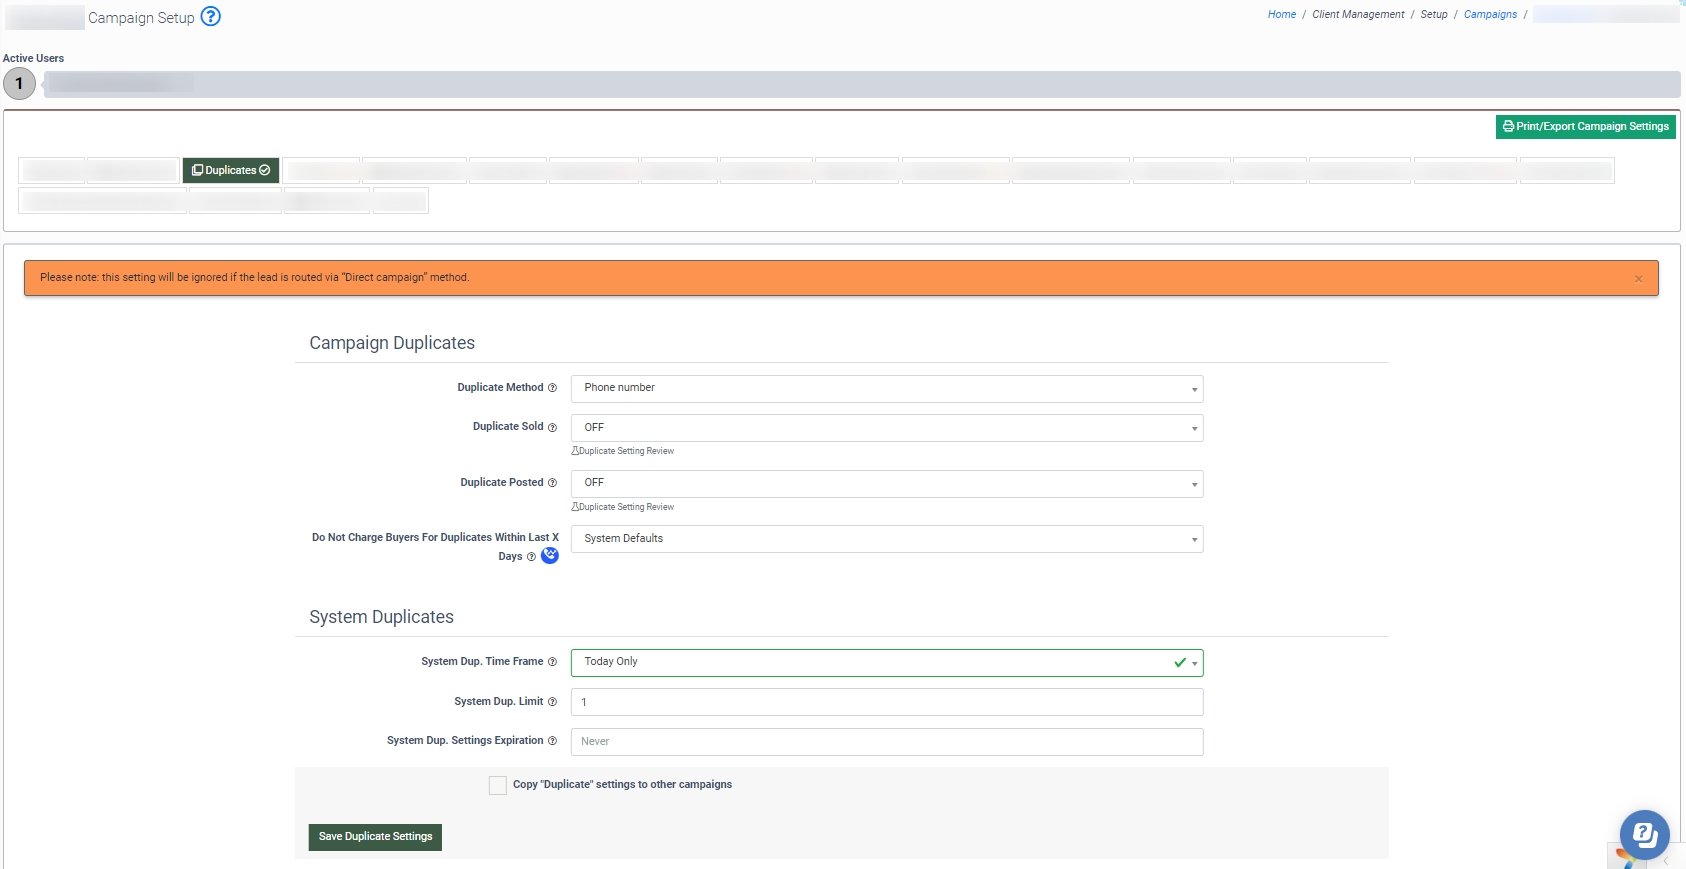Open the Duplicate Posted dropdown

886,484
